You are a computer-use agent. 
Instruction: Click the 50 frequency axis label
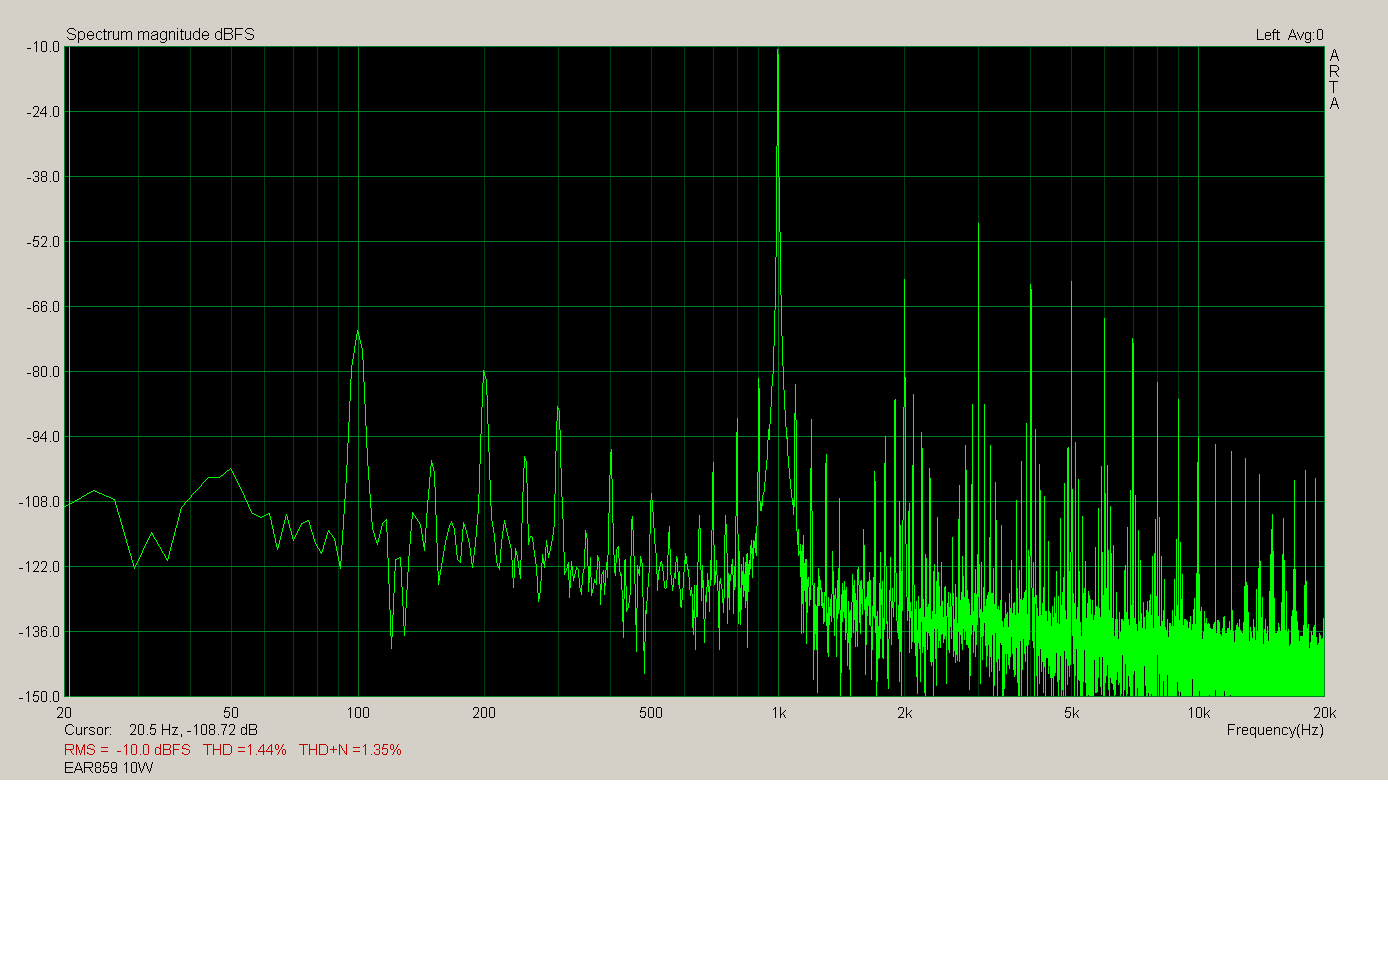231,713
